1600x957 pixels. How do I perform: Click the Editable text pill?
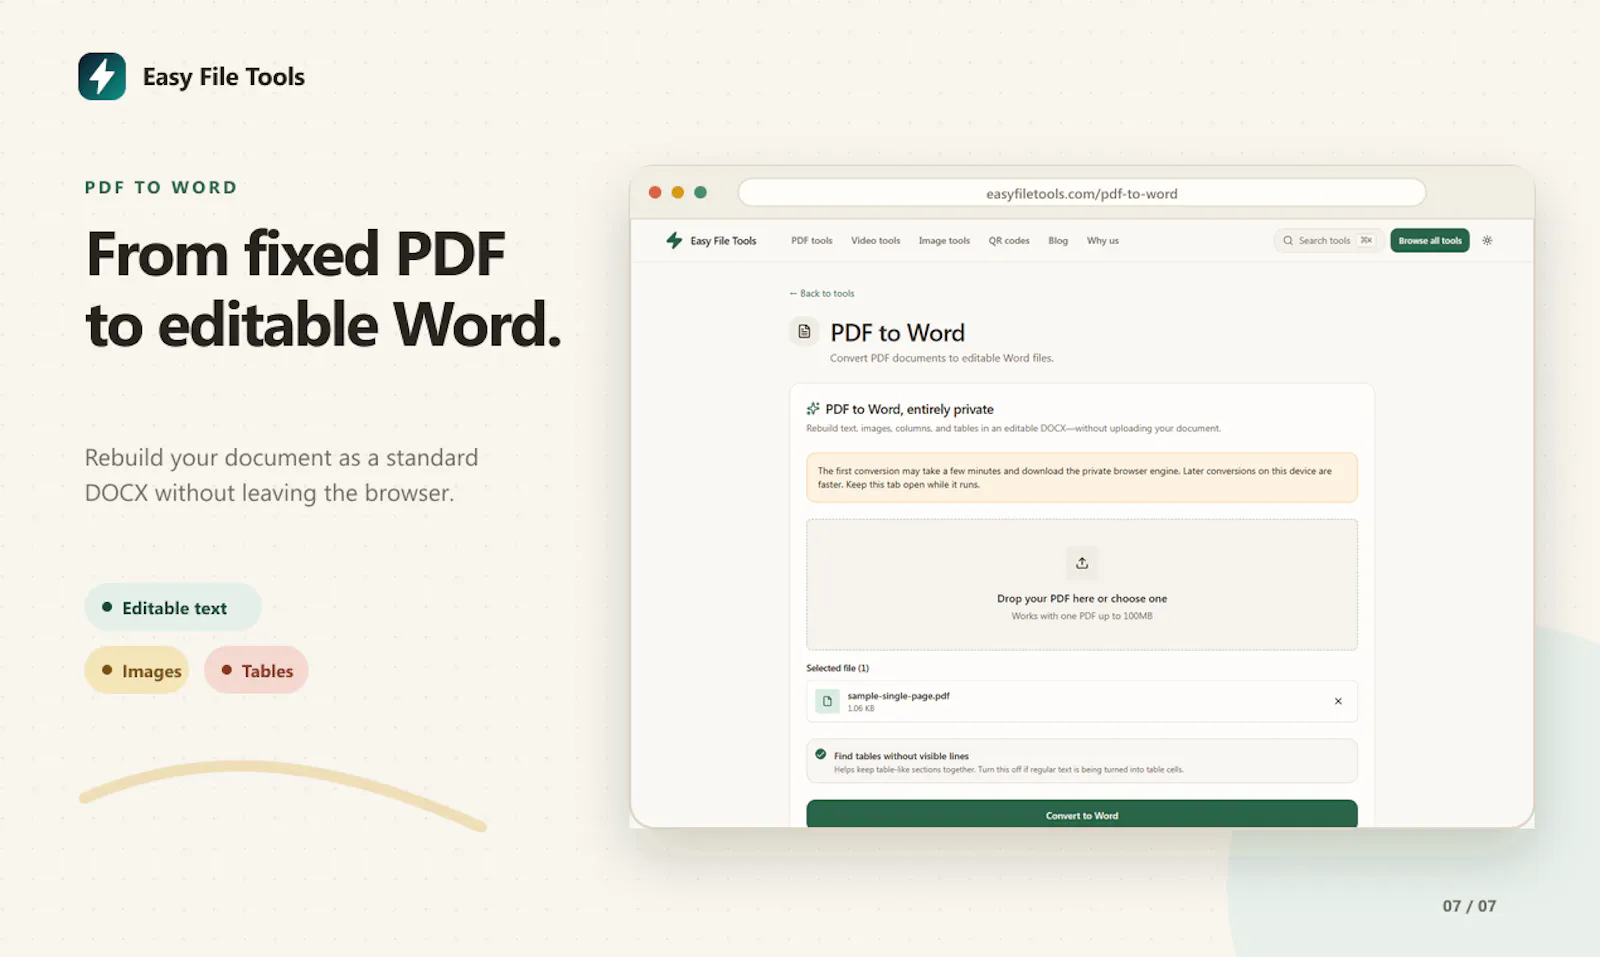[x=173, y=607]
